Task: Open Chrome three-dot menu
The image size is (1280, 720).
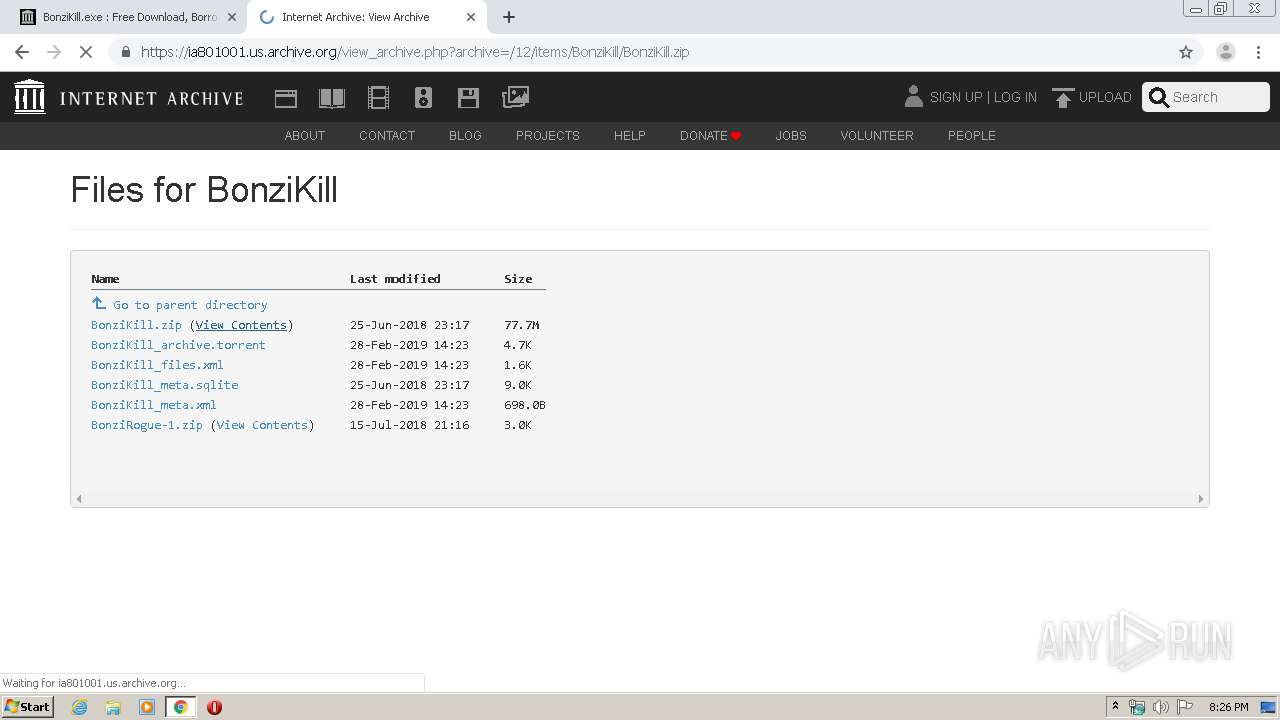Action: click(x=1259, y=52)
